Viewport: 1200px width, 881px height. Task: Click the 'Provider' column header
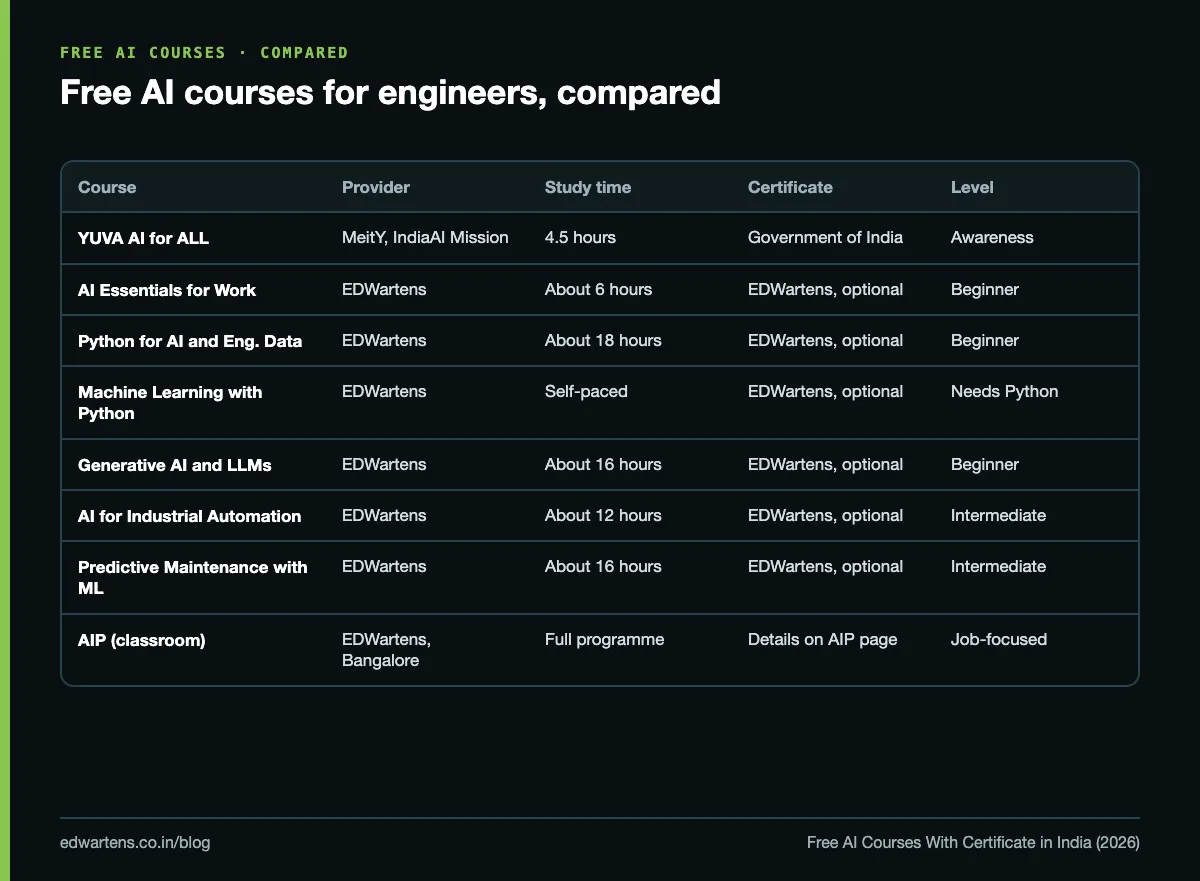(376, 187)
